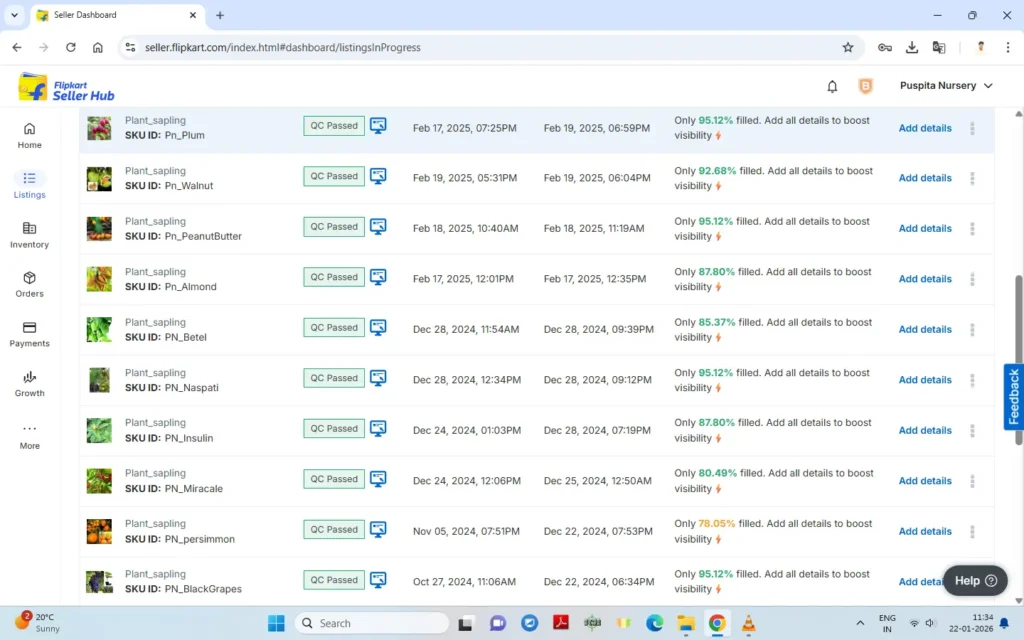Open the three-dot menu for Pn_Plum
This screenshot has height=640, width=1024.
click(972, 129)
